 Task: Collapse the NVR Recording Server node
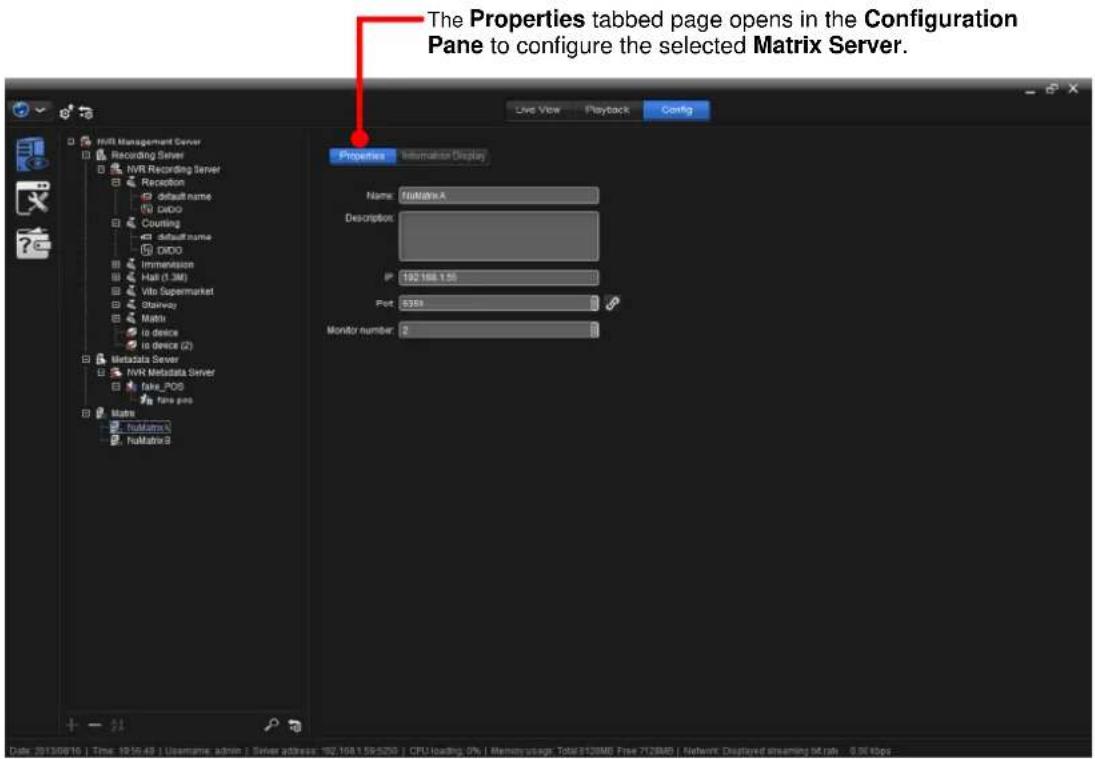(x=101, y=169)
